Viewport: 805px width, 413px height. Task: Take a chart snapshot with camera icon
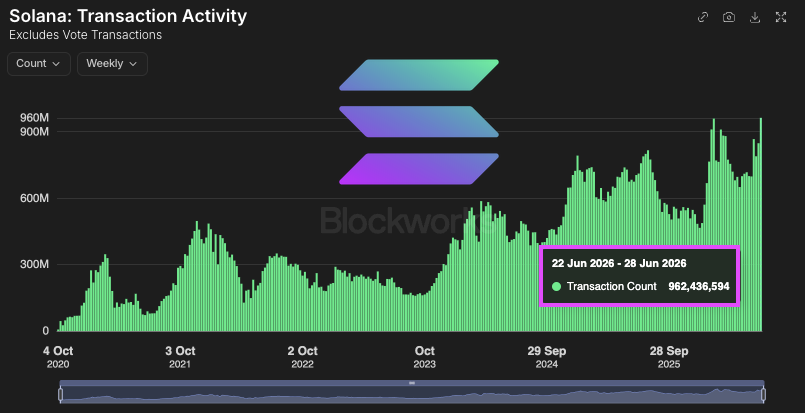(729, 17)
